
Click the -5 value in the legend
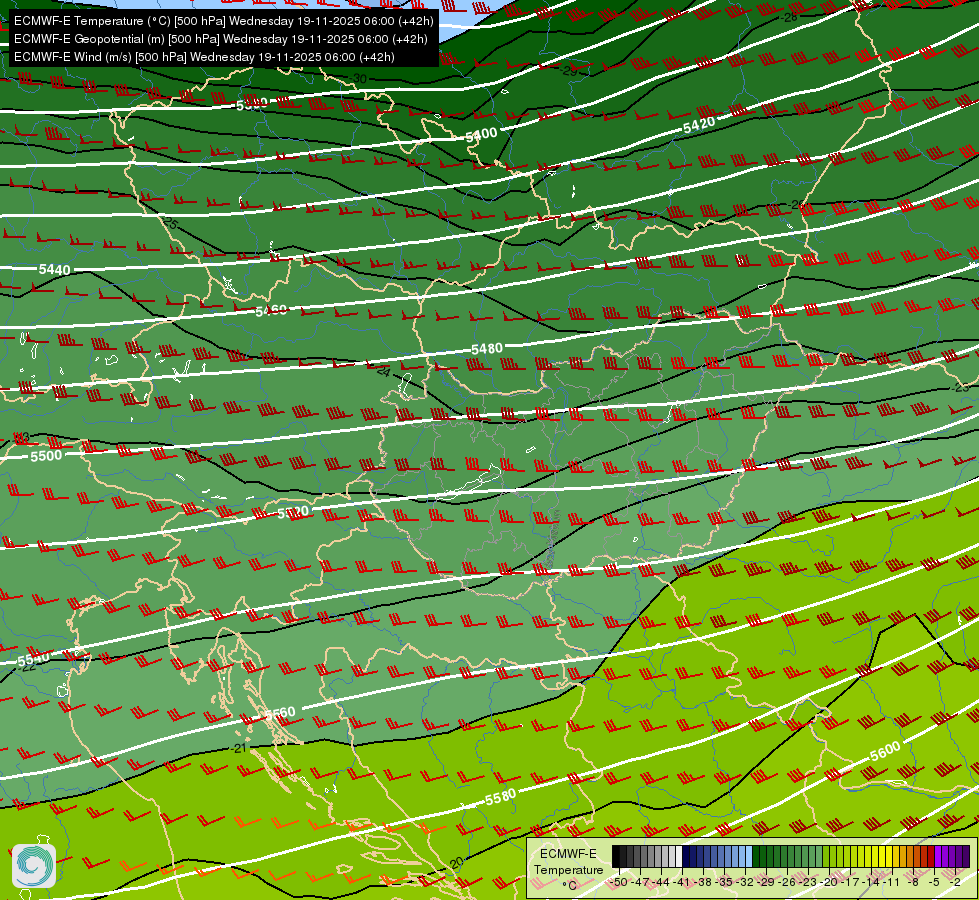(x=933, y=882)
